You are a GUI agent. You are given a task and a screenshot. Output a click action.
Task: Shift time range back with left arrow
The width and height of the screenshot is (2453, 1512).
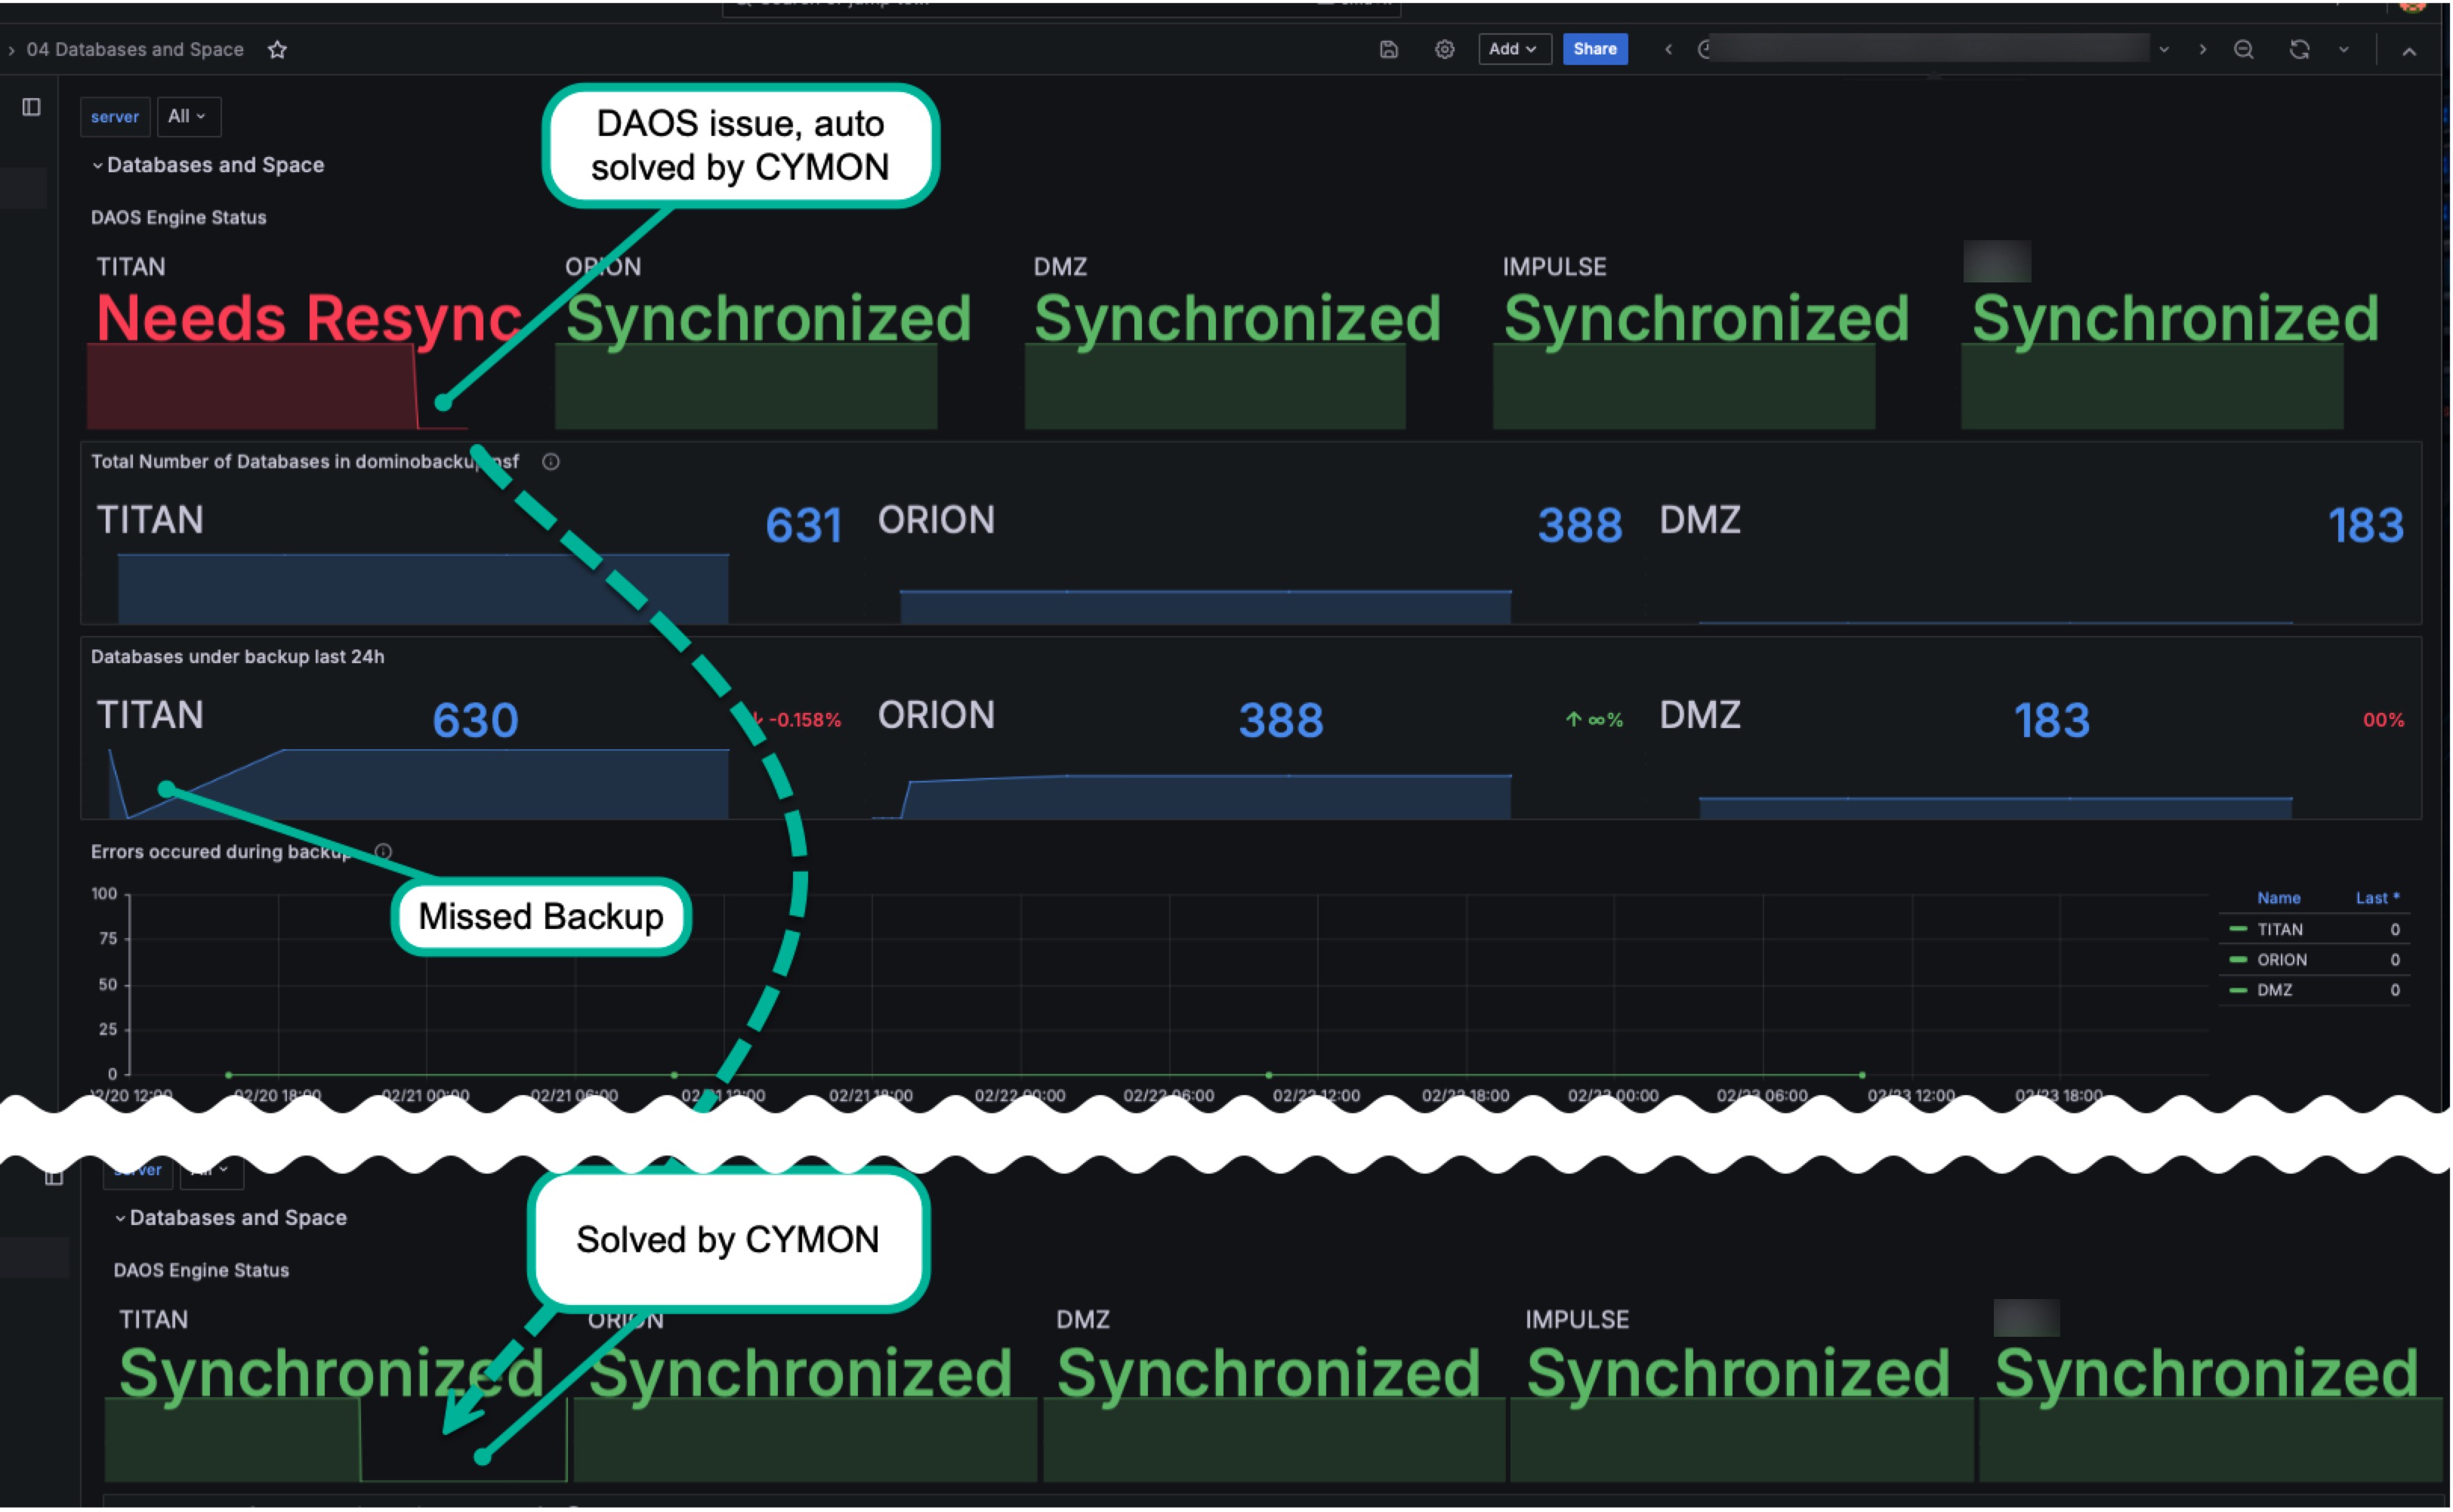pos(1667,49)
